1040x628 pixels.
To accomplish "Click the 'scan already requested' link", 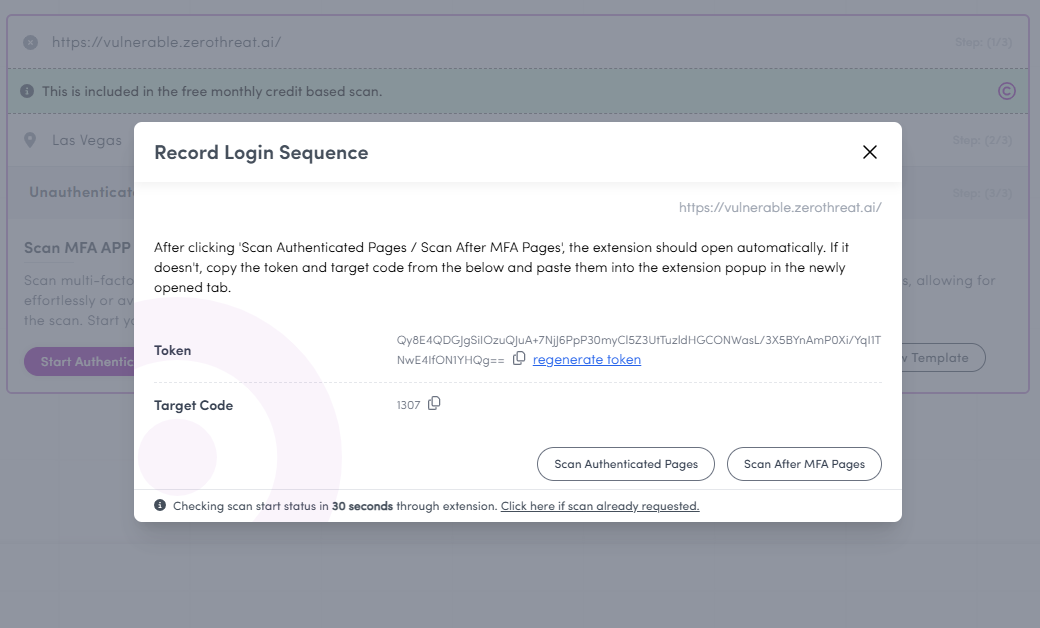I will (x=600, y=506).
